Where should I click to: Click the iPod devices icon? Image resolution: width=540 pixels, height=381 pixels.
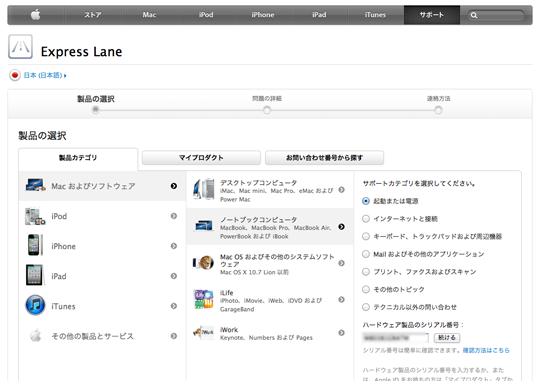[x=35, y=216]
